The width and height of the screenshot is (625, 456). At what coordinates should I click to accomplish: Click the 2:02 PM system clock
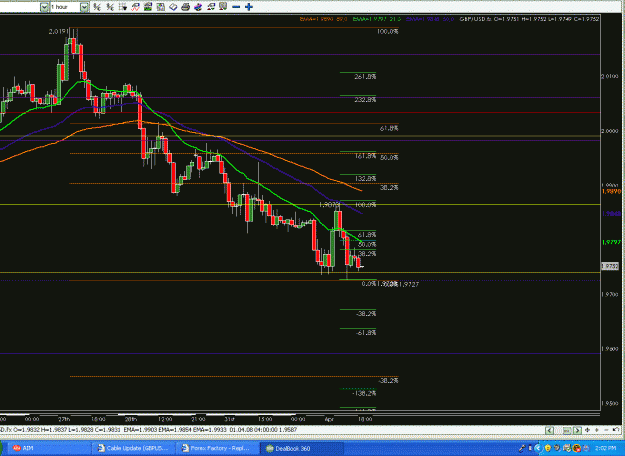[x=605, y=449]
